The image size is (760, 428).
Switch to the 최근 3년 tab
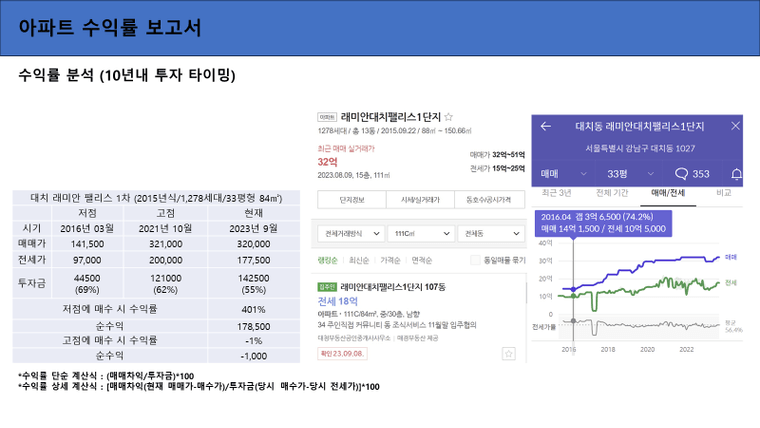pos(556,193)
